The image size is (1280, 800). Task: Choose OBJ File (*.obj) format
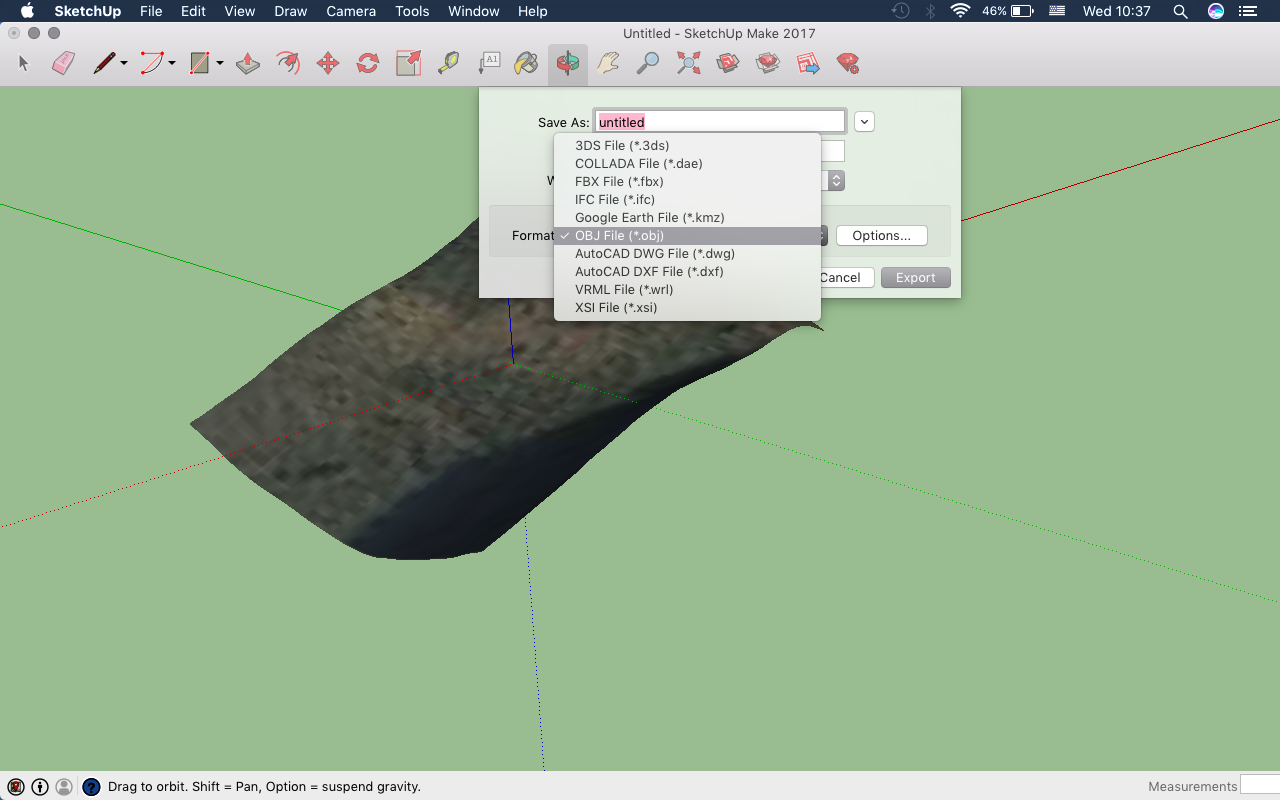pyautogui.click(x=687, y=236)
